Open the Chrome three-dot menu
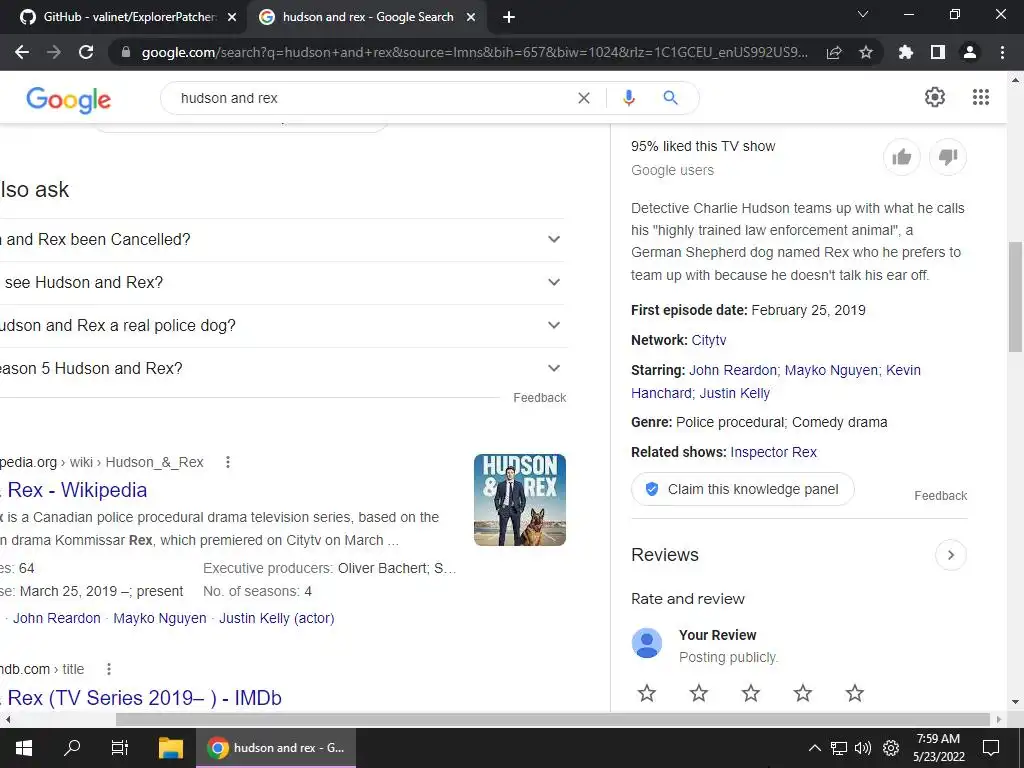 1002,52
